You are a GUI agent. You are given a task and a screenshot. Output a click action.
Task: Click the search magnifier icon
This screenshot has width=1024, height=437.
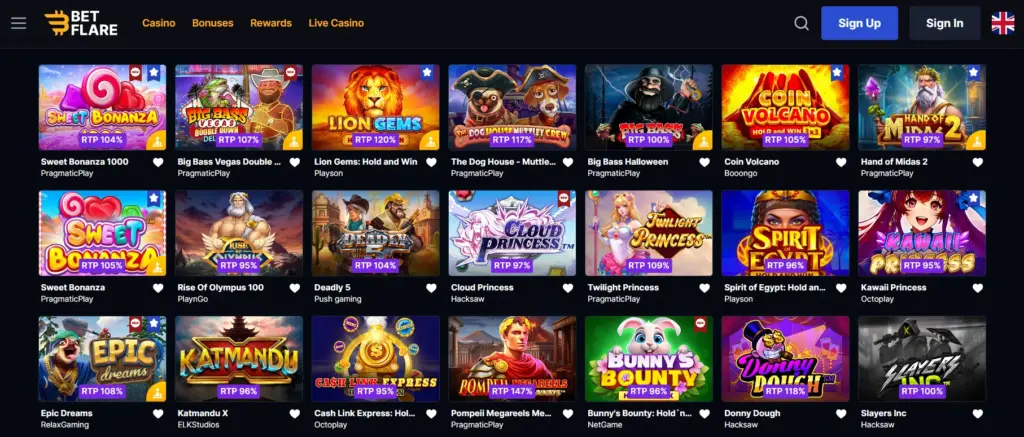click(x=801, y=24)
